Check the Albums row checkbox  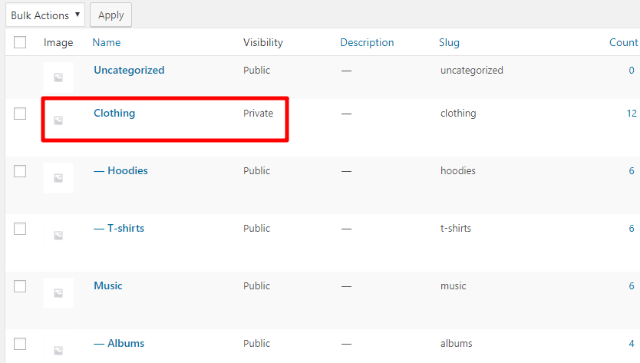tap(20, 344)
